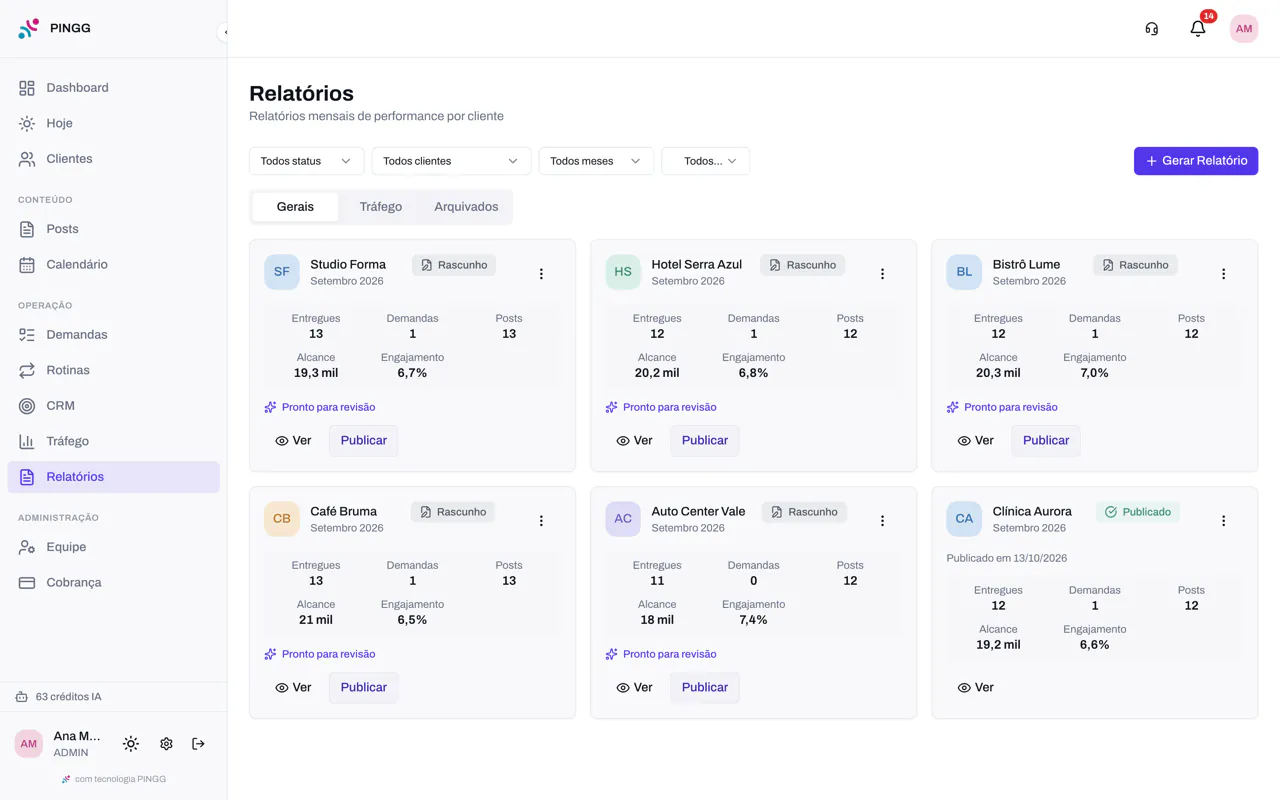Viewport: 1280px width, 800px height.
Task: Open Studio Forma card options menu
Action: click(x=541, y=273)
